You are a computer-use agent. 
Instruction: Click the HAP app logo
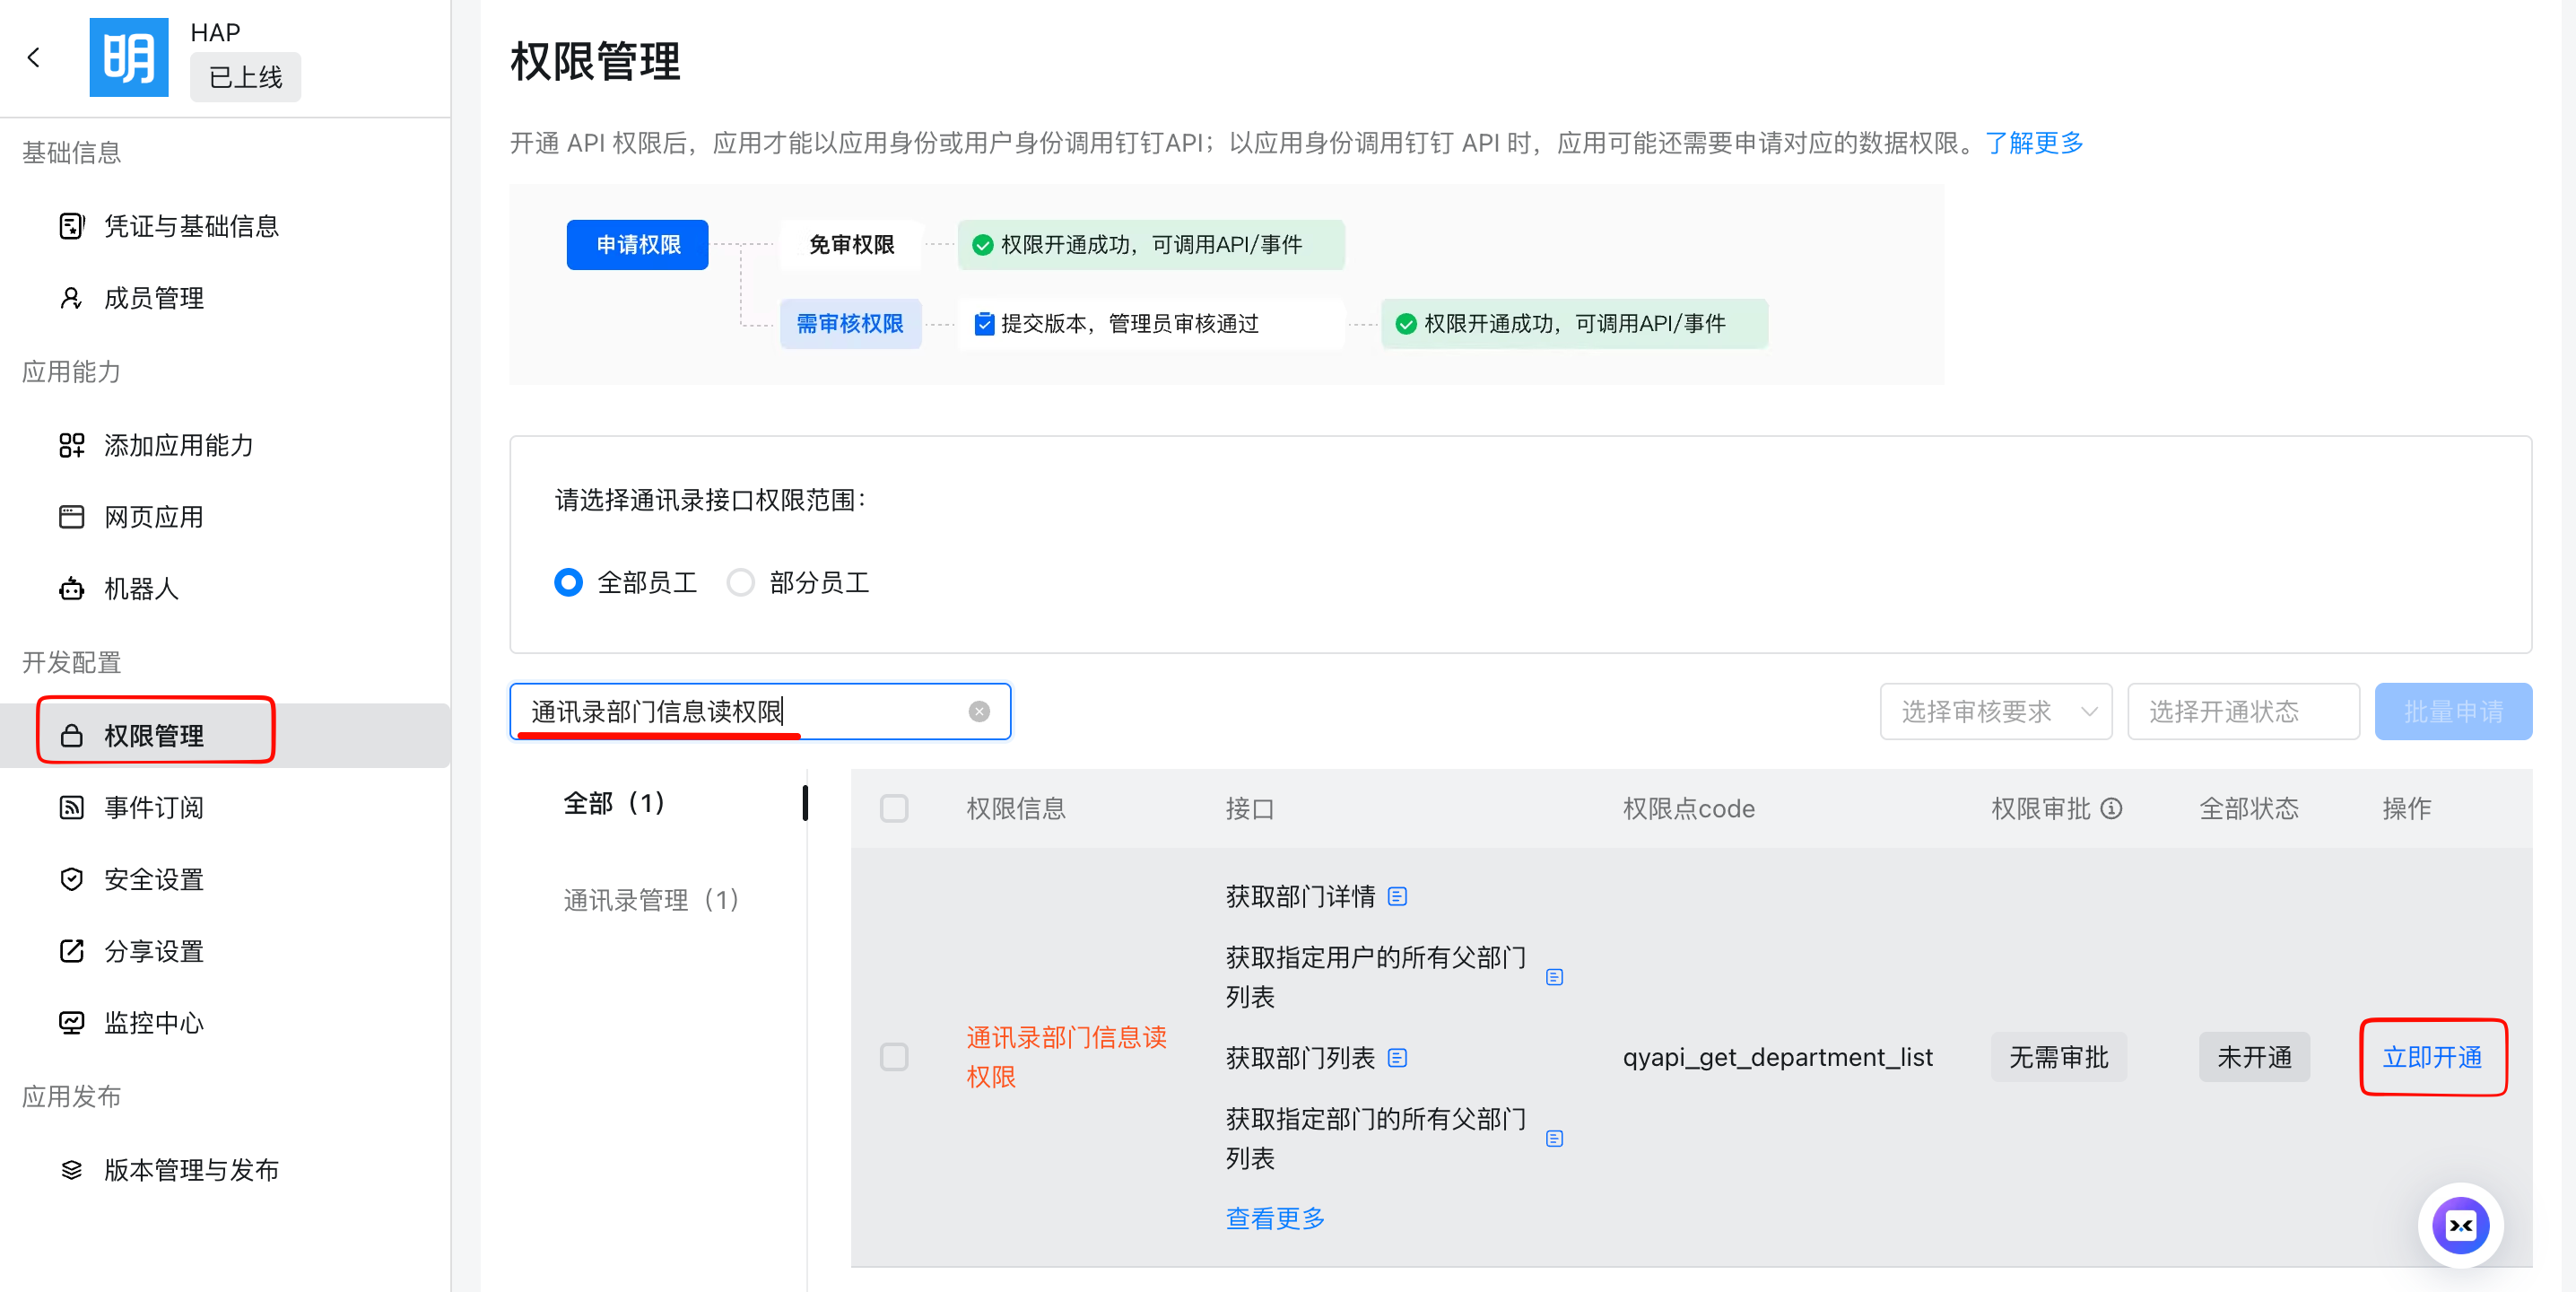click(x=129, y=57)
